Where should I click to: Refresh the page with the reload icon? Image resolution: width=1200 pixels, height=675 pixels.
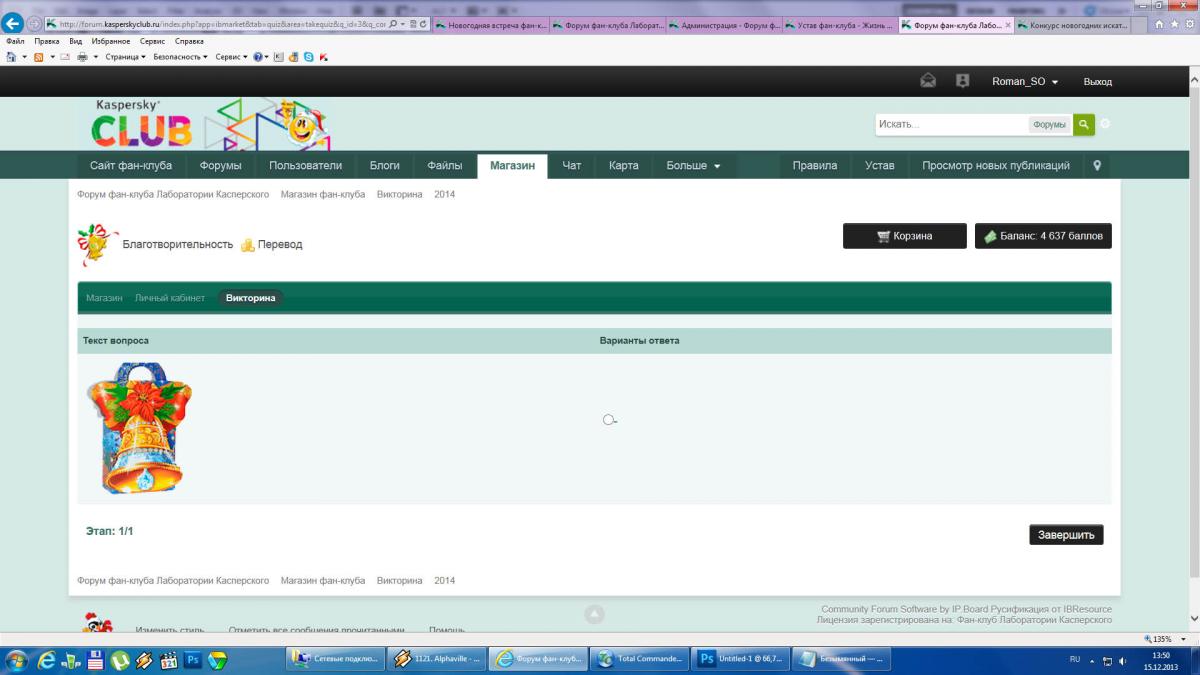pyautogui.click(x=425, y=23)
